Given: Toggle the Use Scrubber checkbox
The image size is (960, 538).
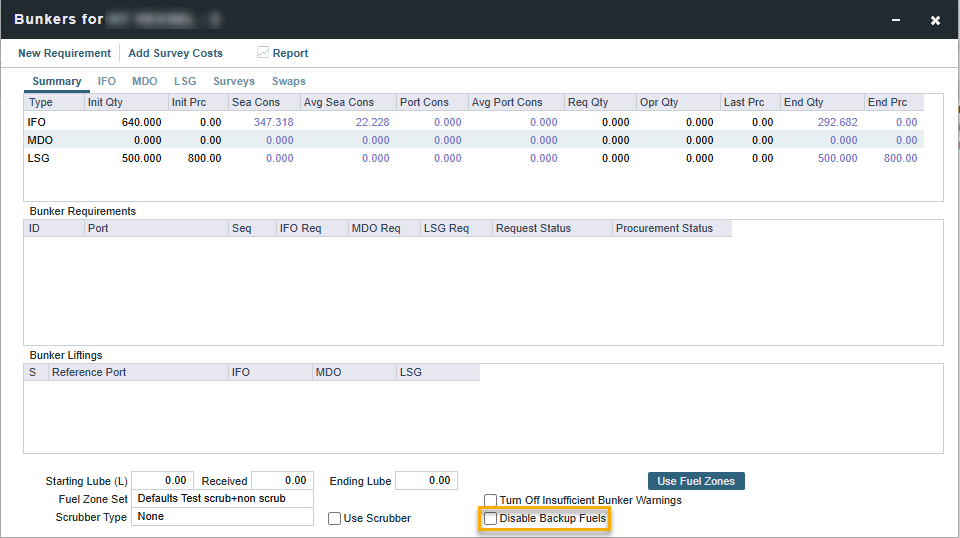Looking at the screenshot, I should pyautogui.click(x=335, y=518).
